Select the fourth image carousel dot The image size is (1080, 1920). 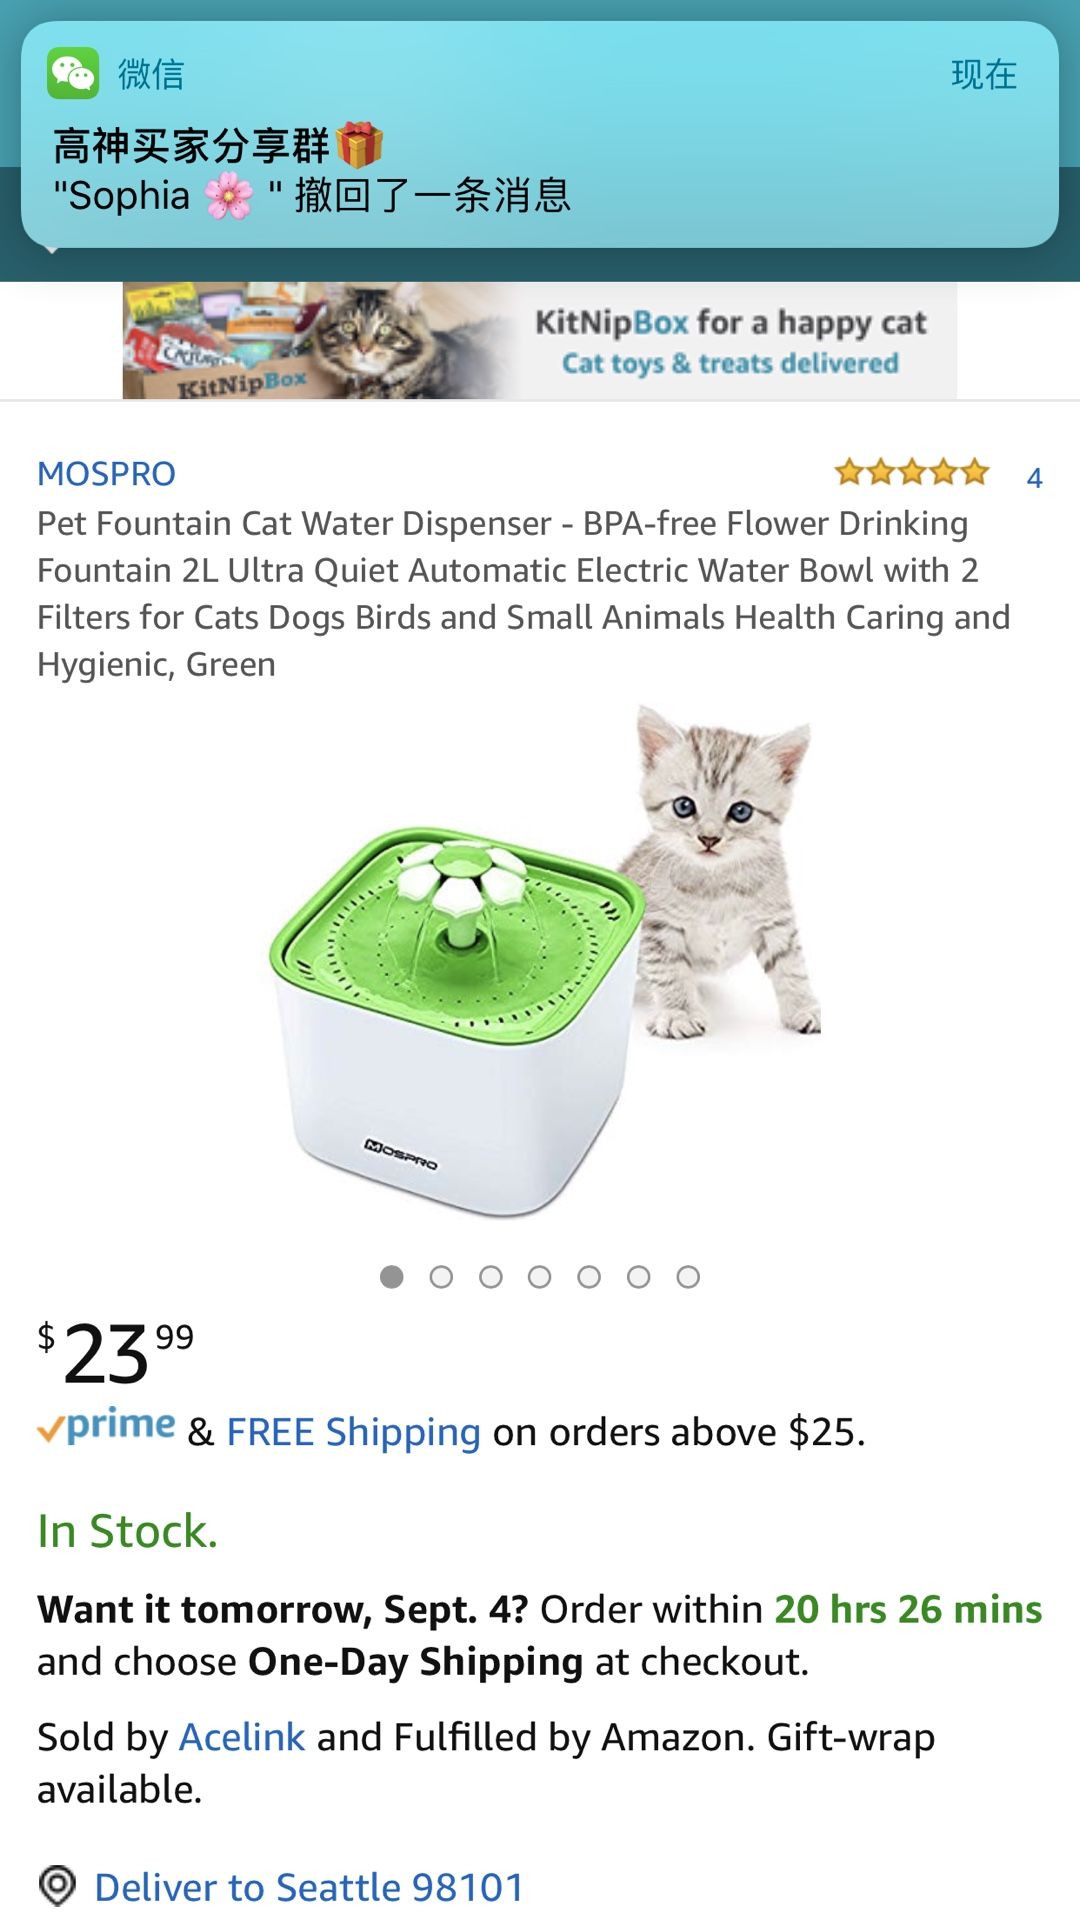tap(540, 1277)
